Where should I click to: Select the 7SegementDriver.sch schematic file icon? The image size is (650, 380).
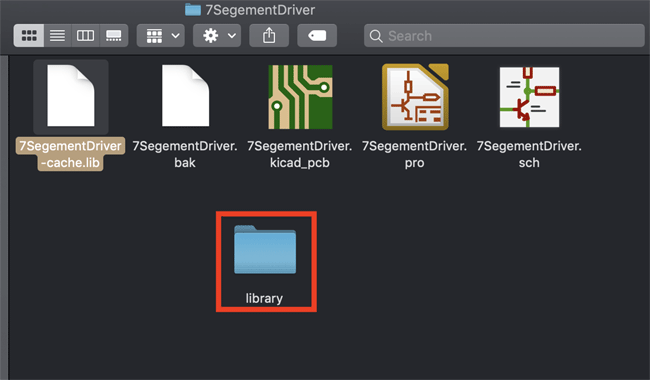coord(529,97)
